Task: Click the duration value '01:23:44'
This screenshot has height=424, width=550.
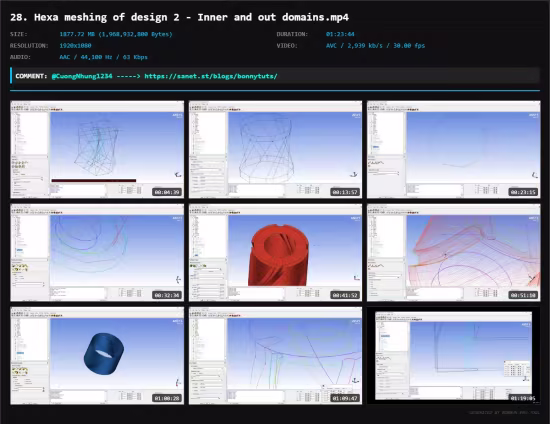Action: tap(340, 34)
